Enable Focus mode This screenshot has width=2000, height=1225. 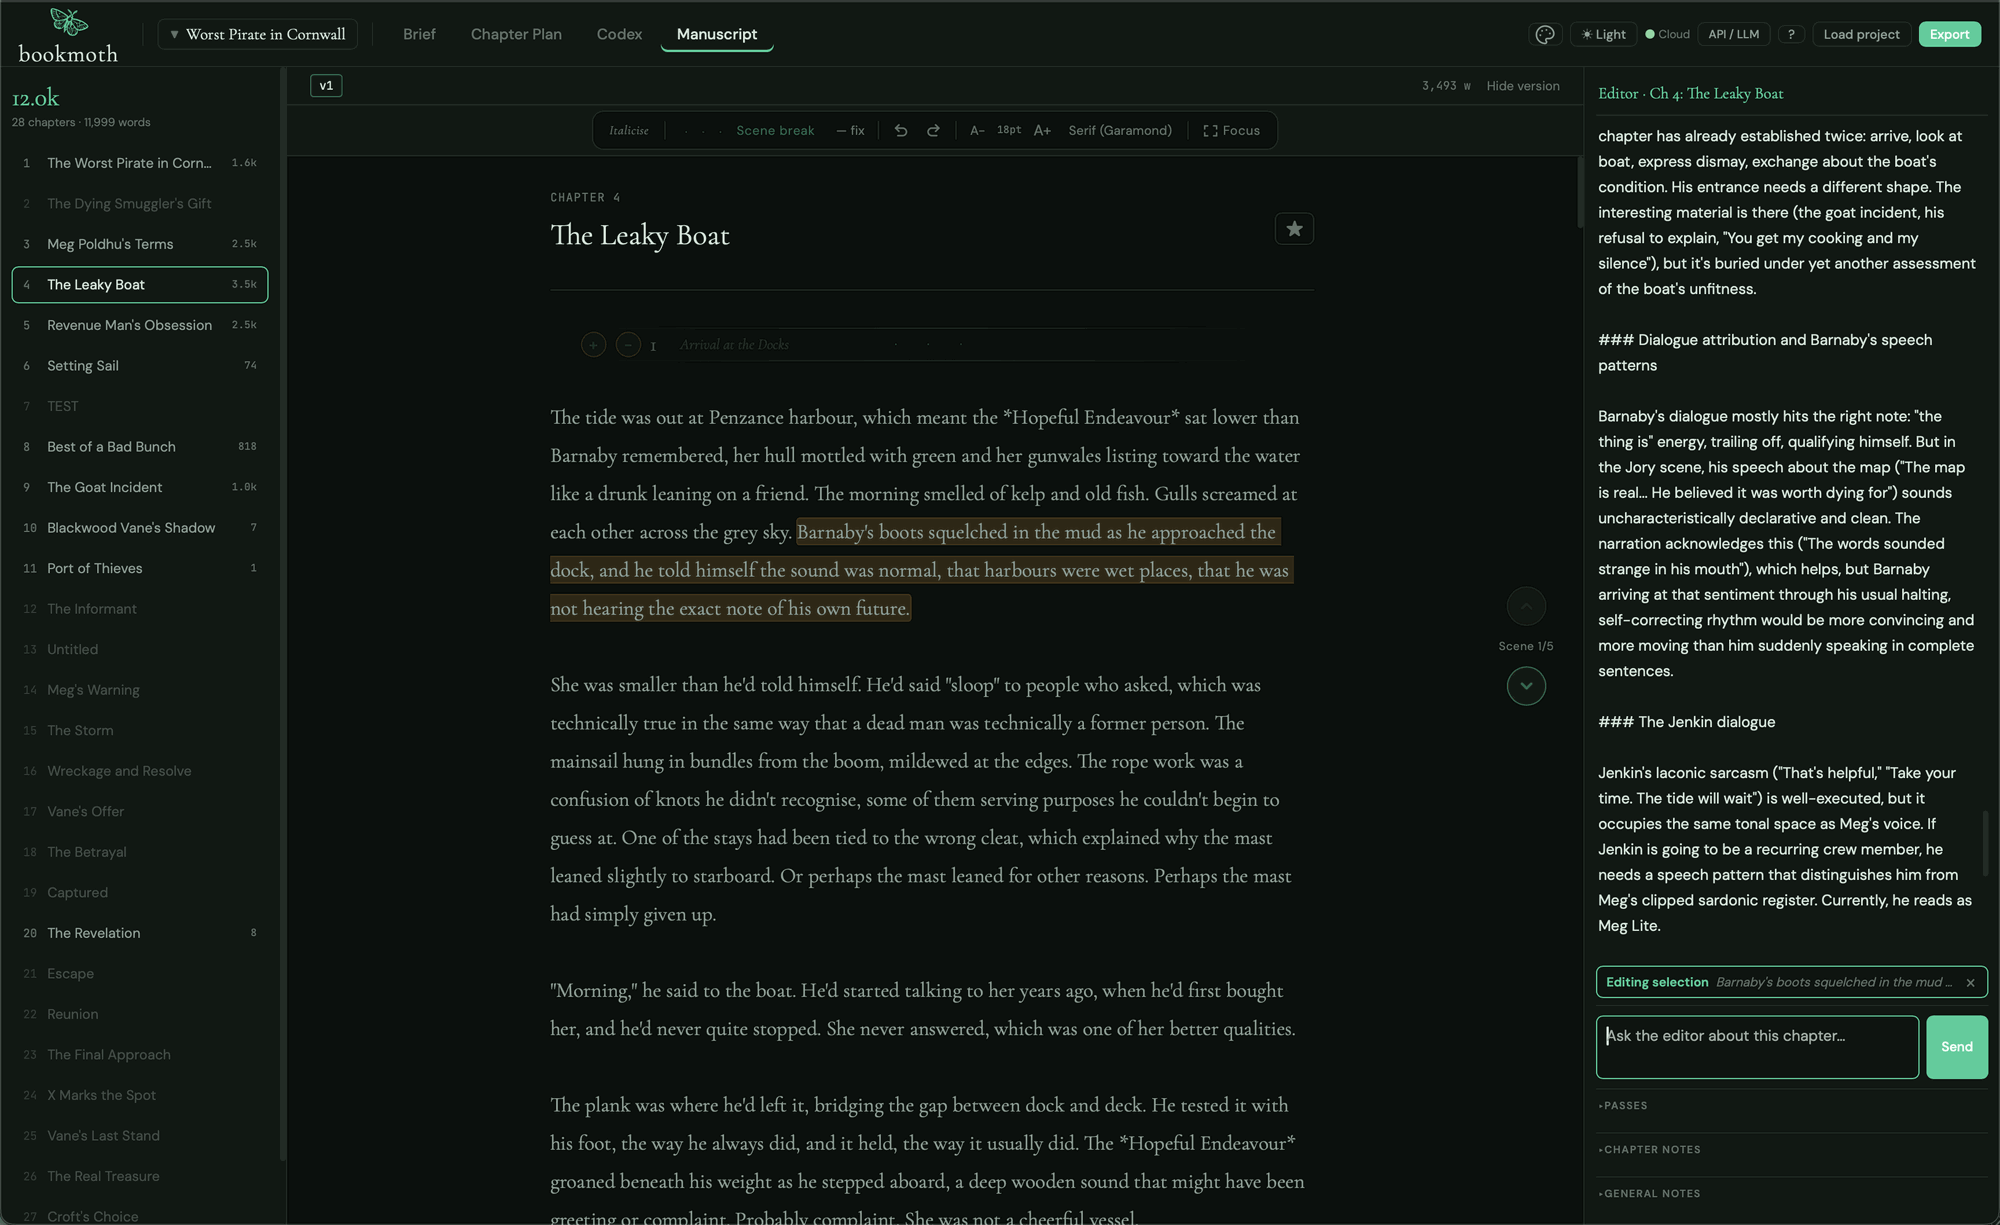pos(1231,130)
